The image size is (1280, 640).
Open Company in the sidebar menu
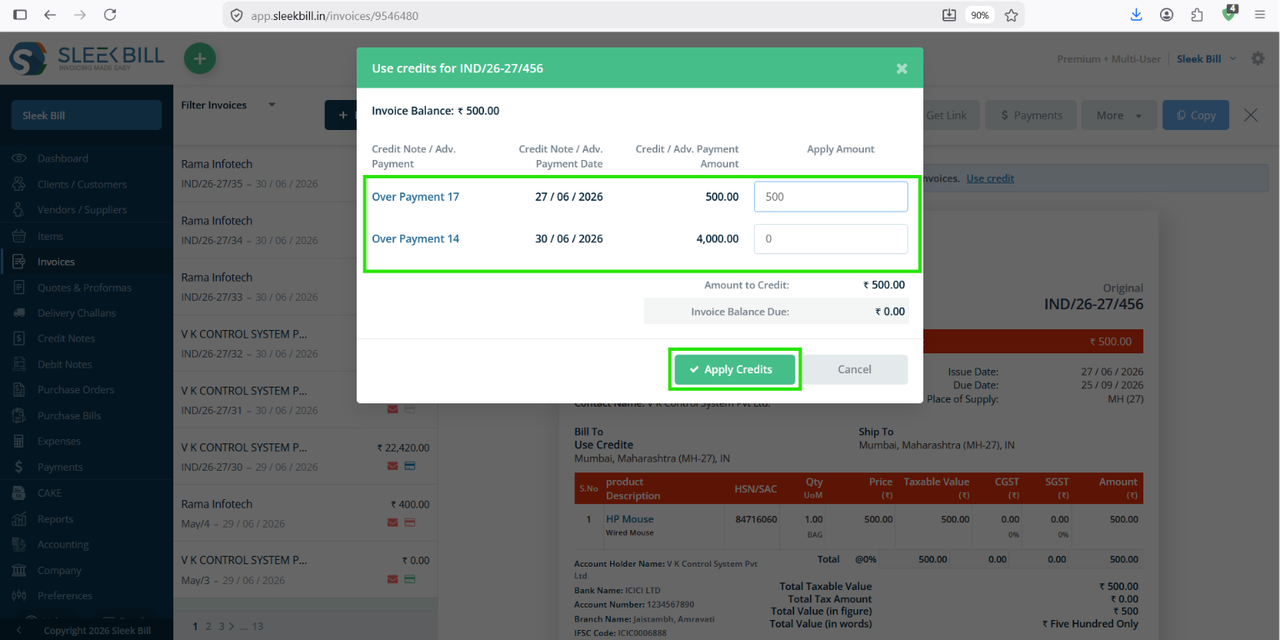coord(59,570)
